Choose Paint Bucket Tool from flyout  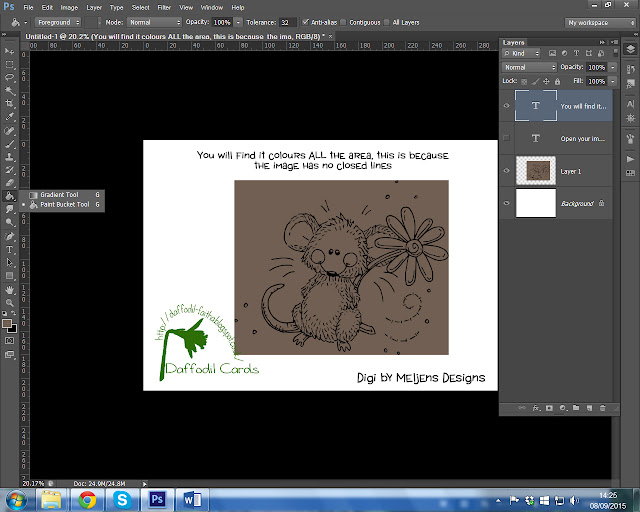tap(64, 205)
